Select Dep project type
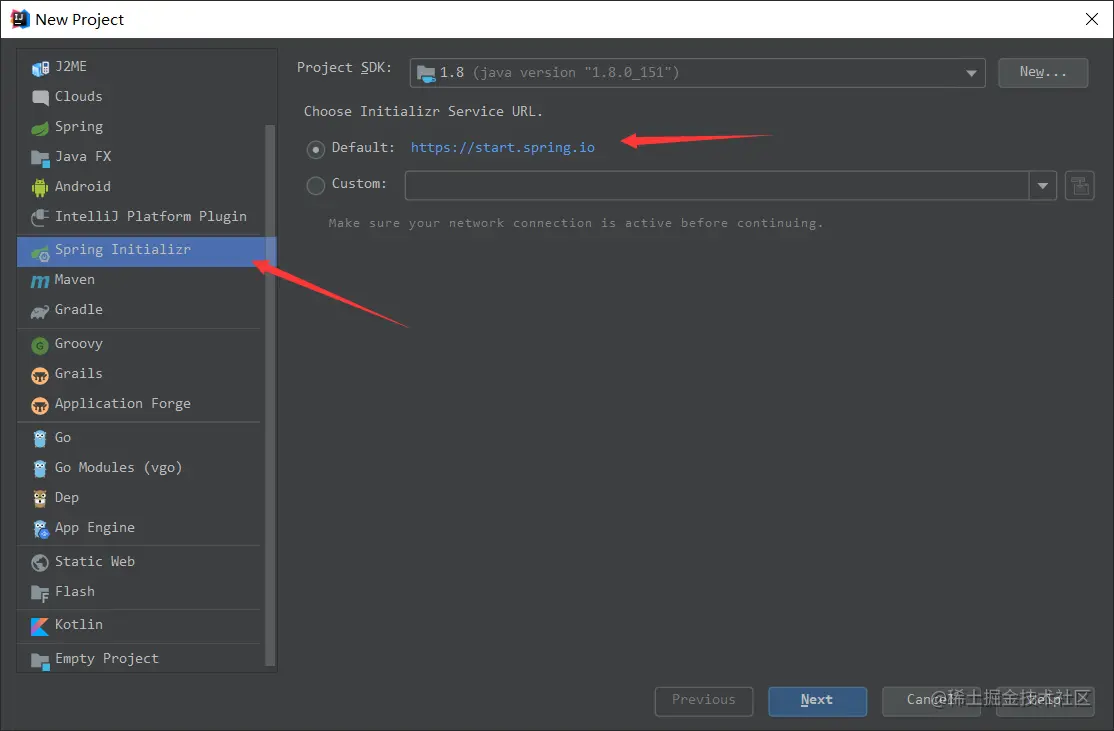 [139, 497]
